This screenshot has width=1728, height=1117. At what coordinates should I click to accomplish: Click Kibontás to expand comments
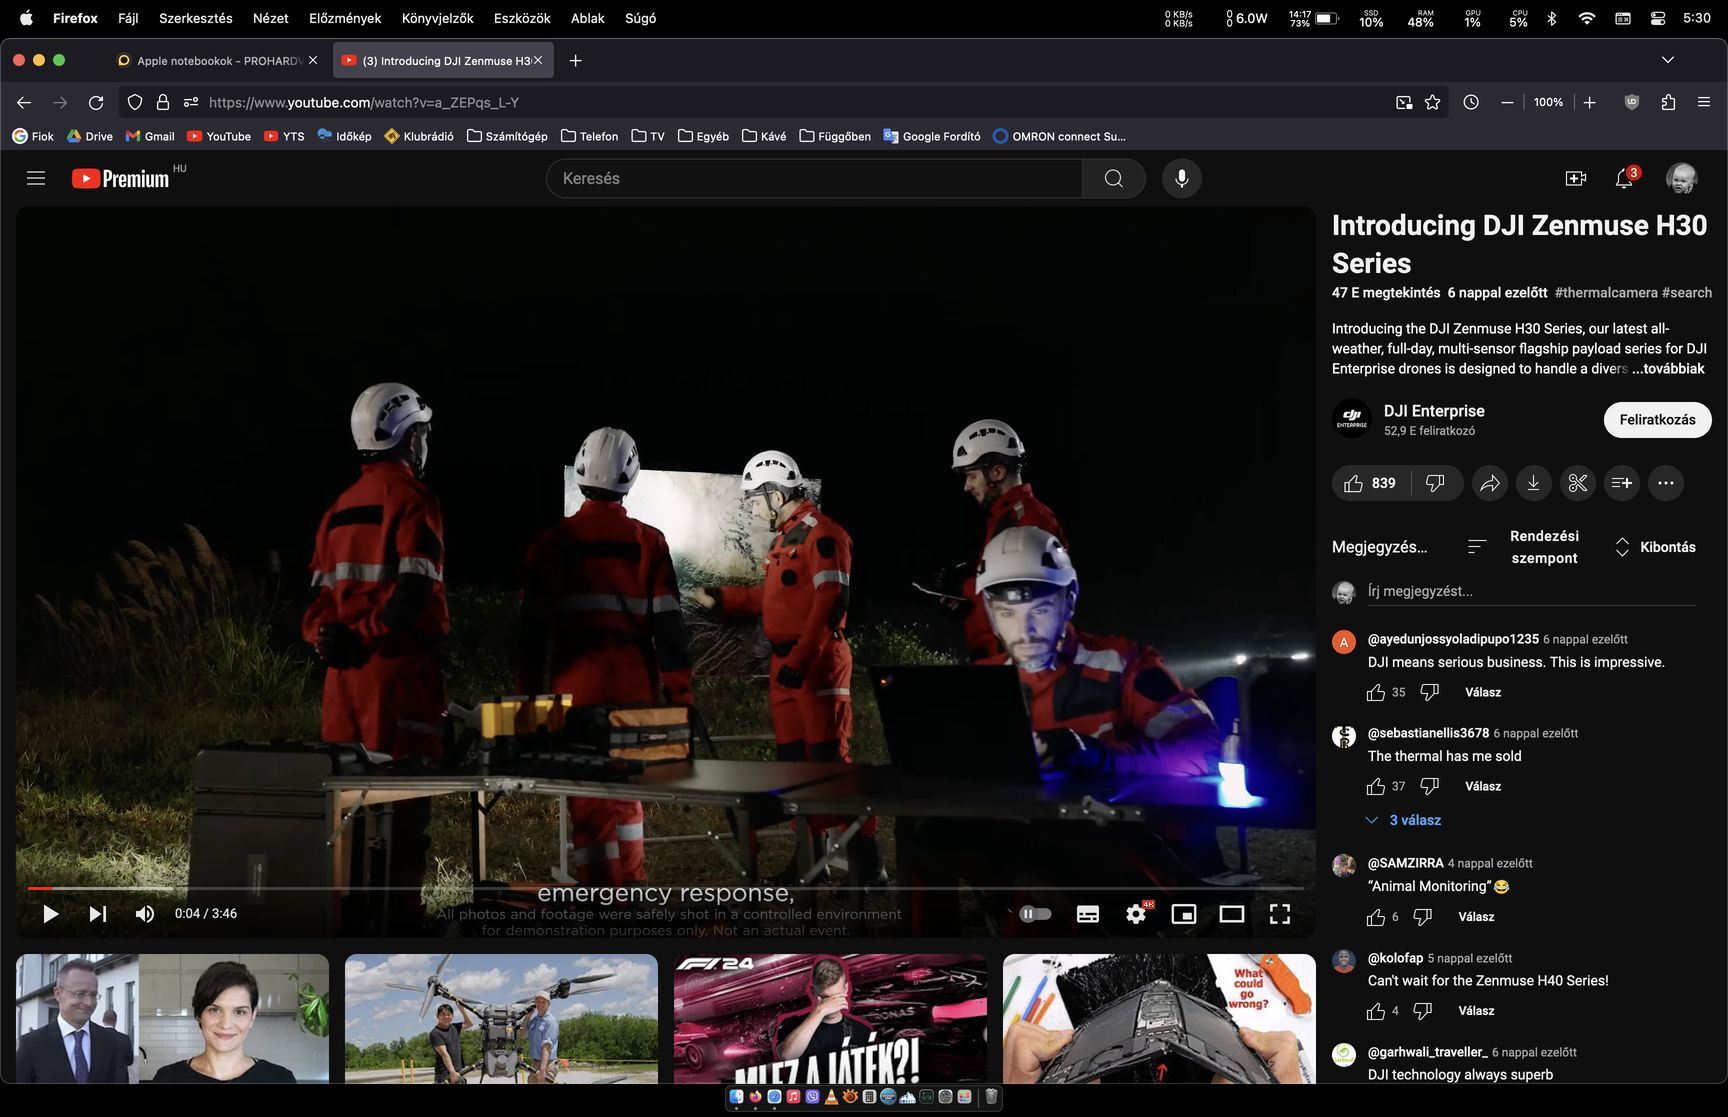pos(1655,547)
